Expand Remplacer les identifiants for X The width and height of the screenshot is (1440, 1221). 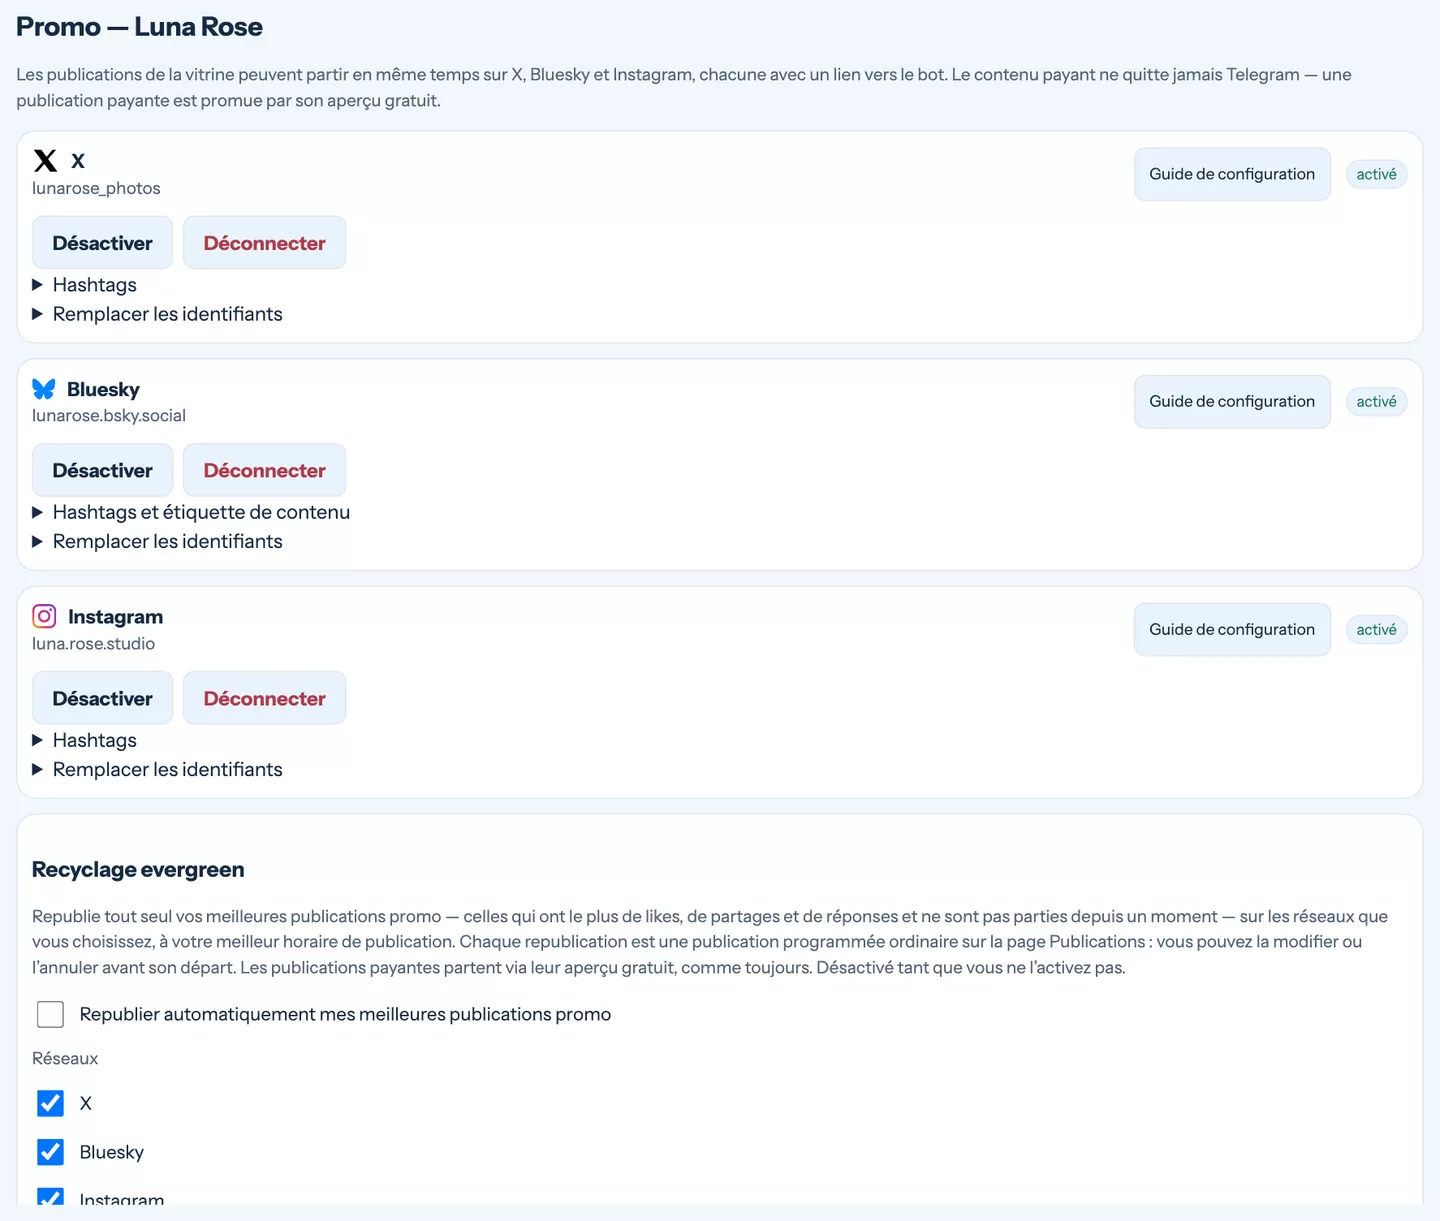158,314
